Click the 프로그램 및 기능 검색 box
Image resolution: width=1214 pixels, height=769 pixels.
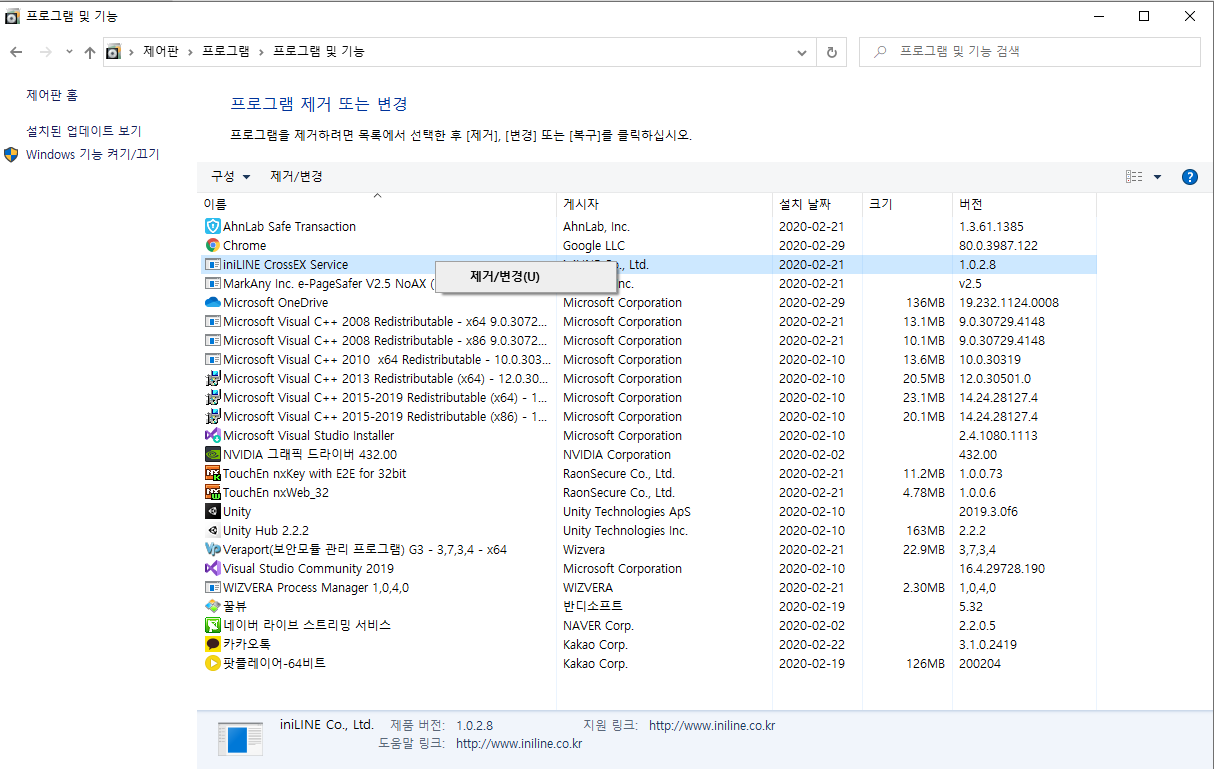coord(1030,52)
